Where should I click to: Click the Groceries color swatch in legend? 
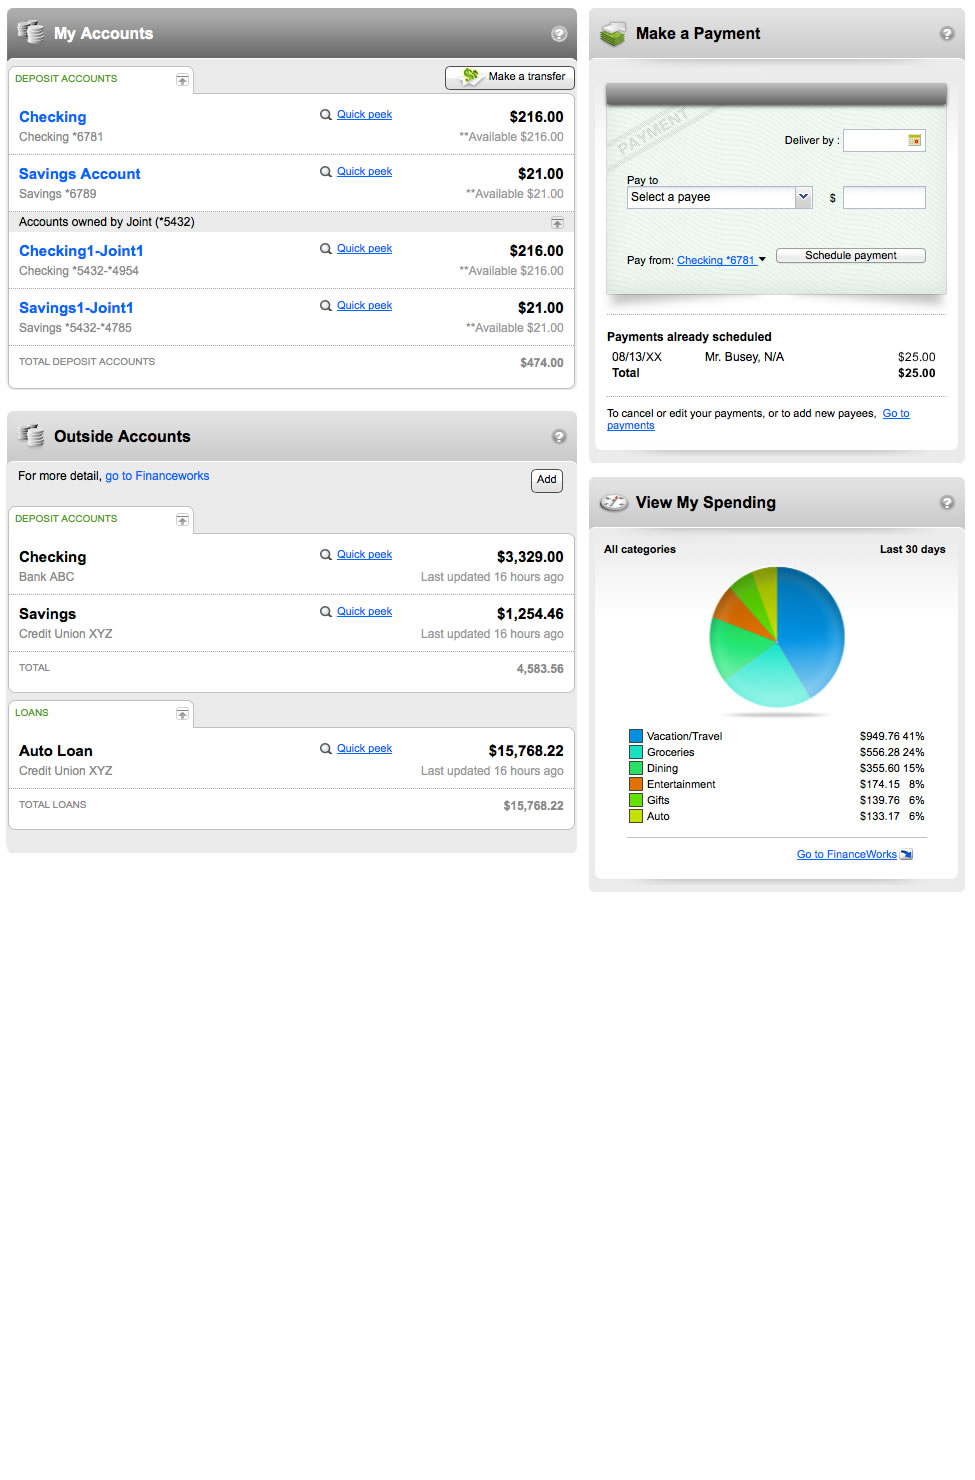[x=635, y=752]
